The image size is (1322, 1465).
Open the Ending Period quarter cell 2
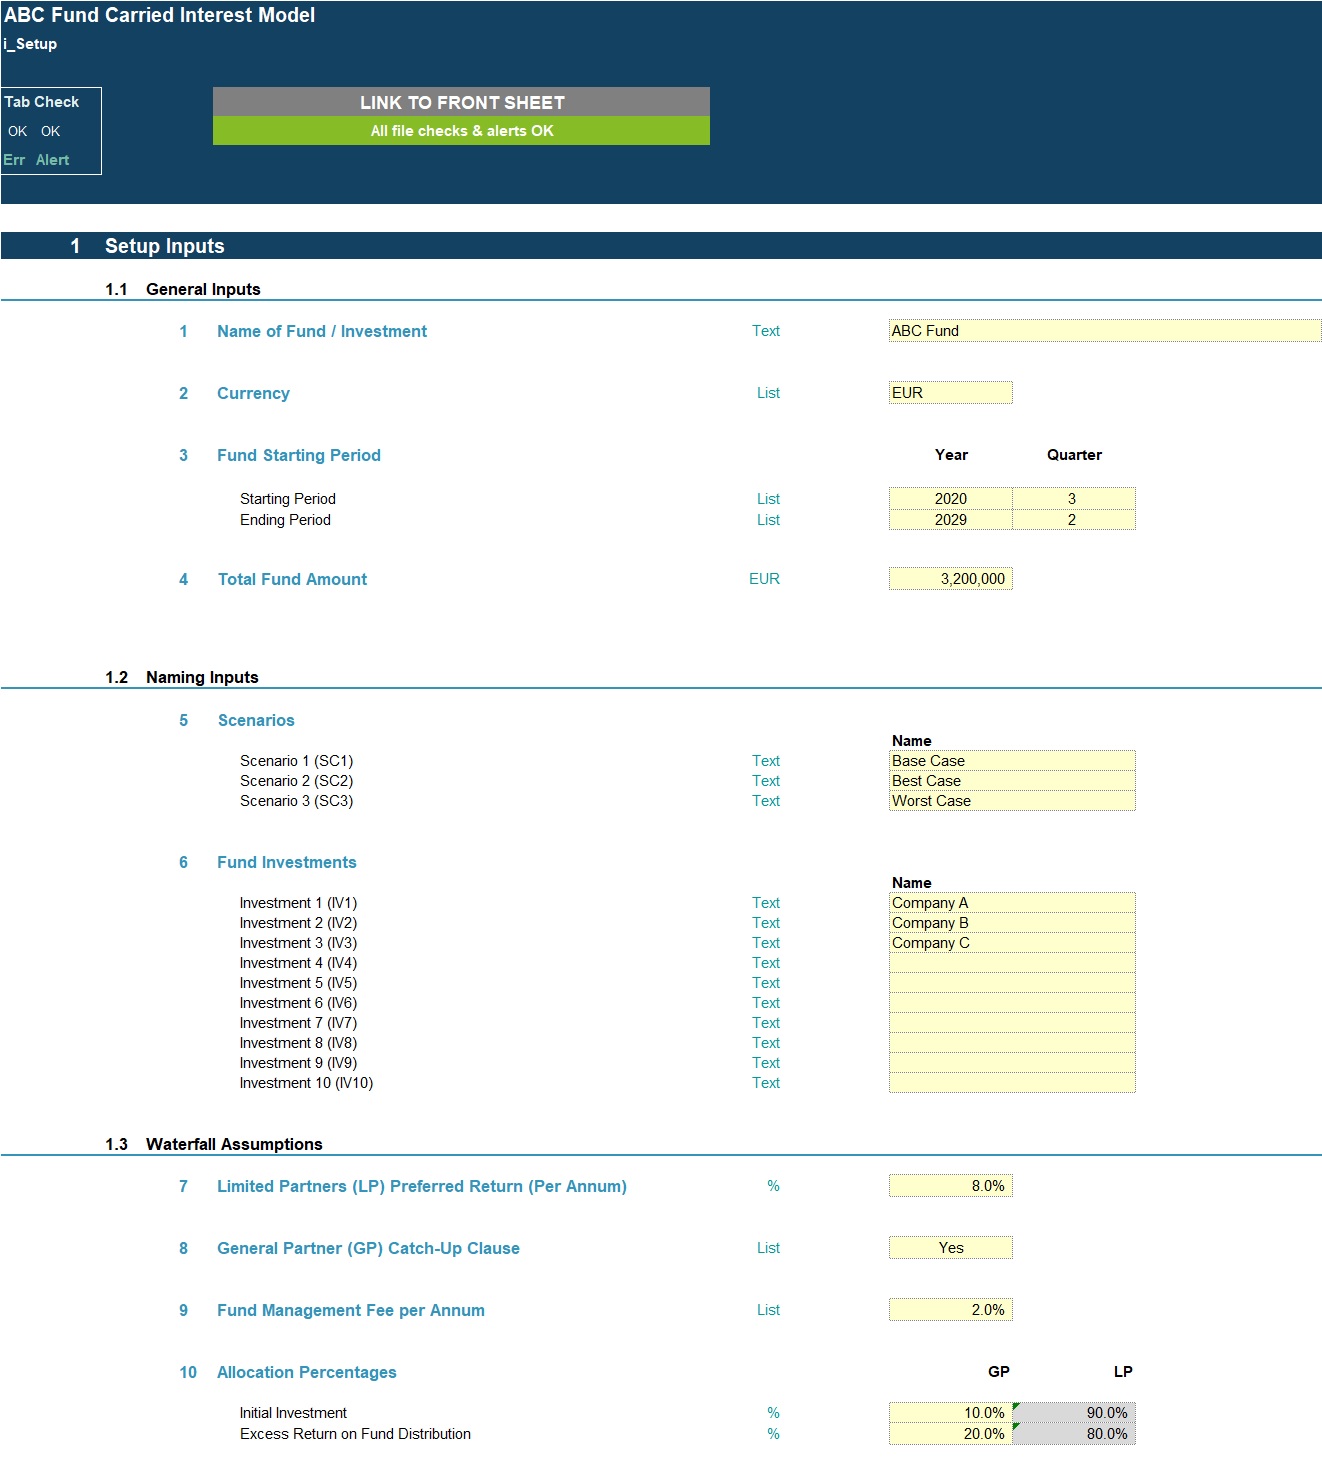1074,520
